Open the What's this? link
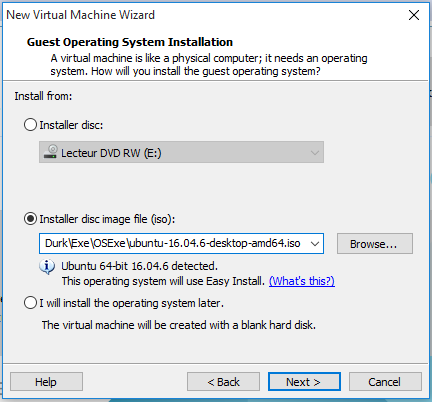Screen dimensions: 432x402 (302, 281)
